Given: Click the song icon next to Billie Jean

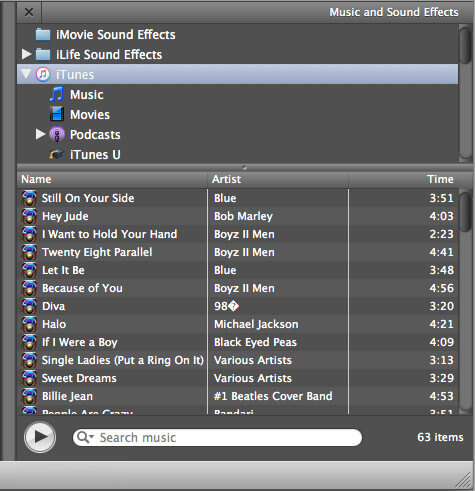Looking at the screenshot, I should tap(29, 396).
